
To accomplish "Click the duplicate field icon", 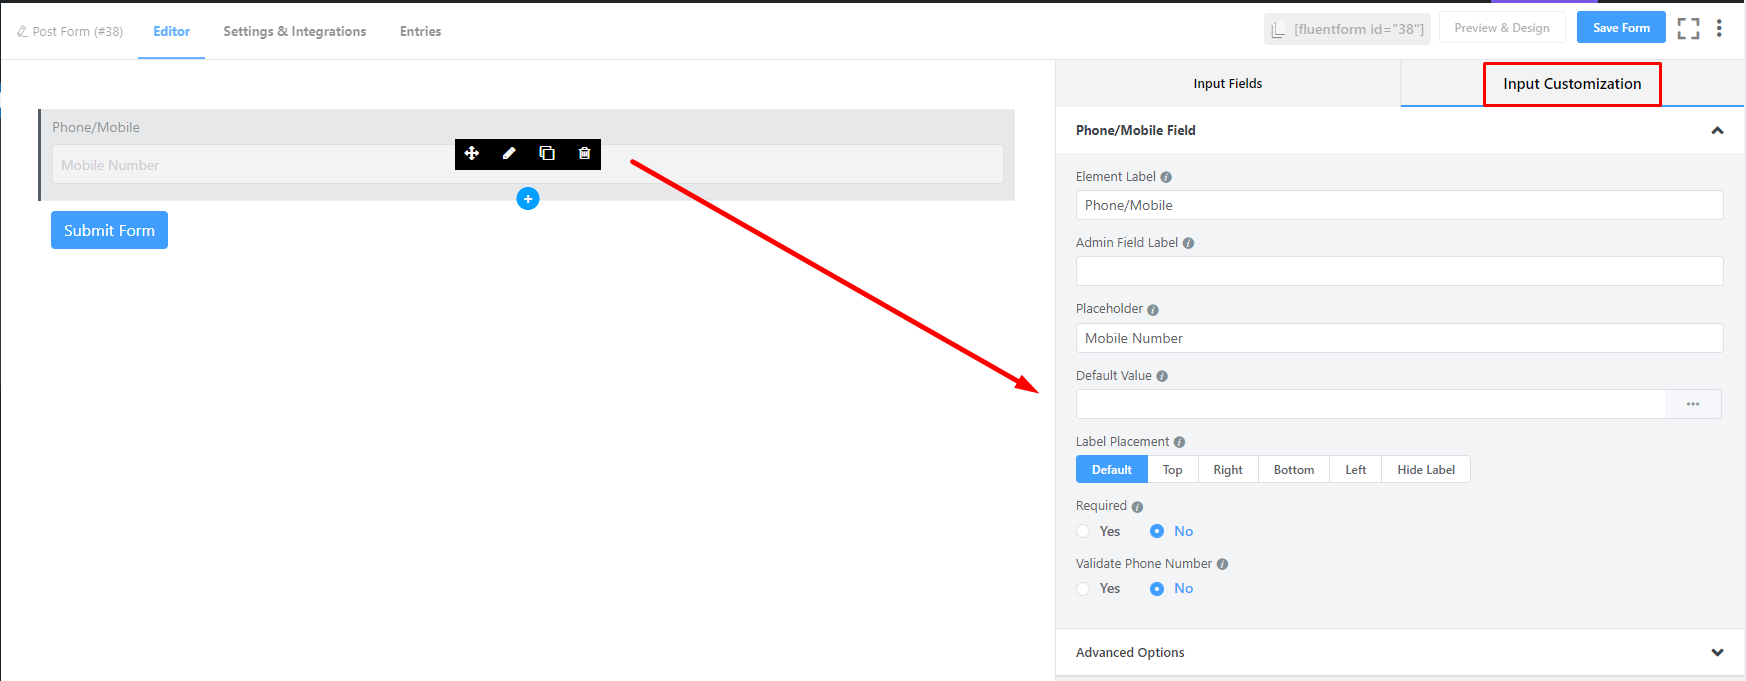I will [547, 153].
